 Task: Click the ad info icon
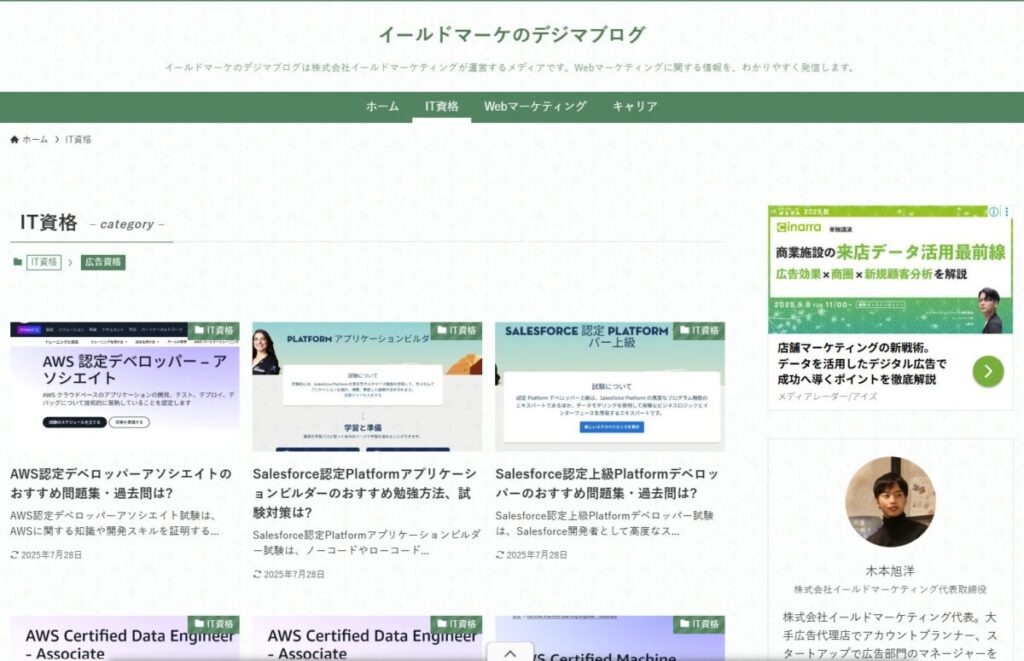[x=993, y=212]
